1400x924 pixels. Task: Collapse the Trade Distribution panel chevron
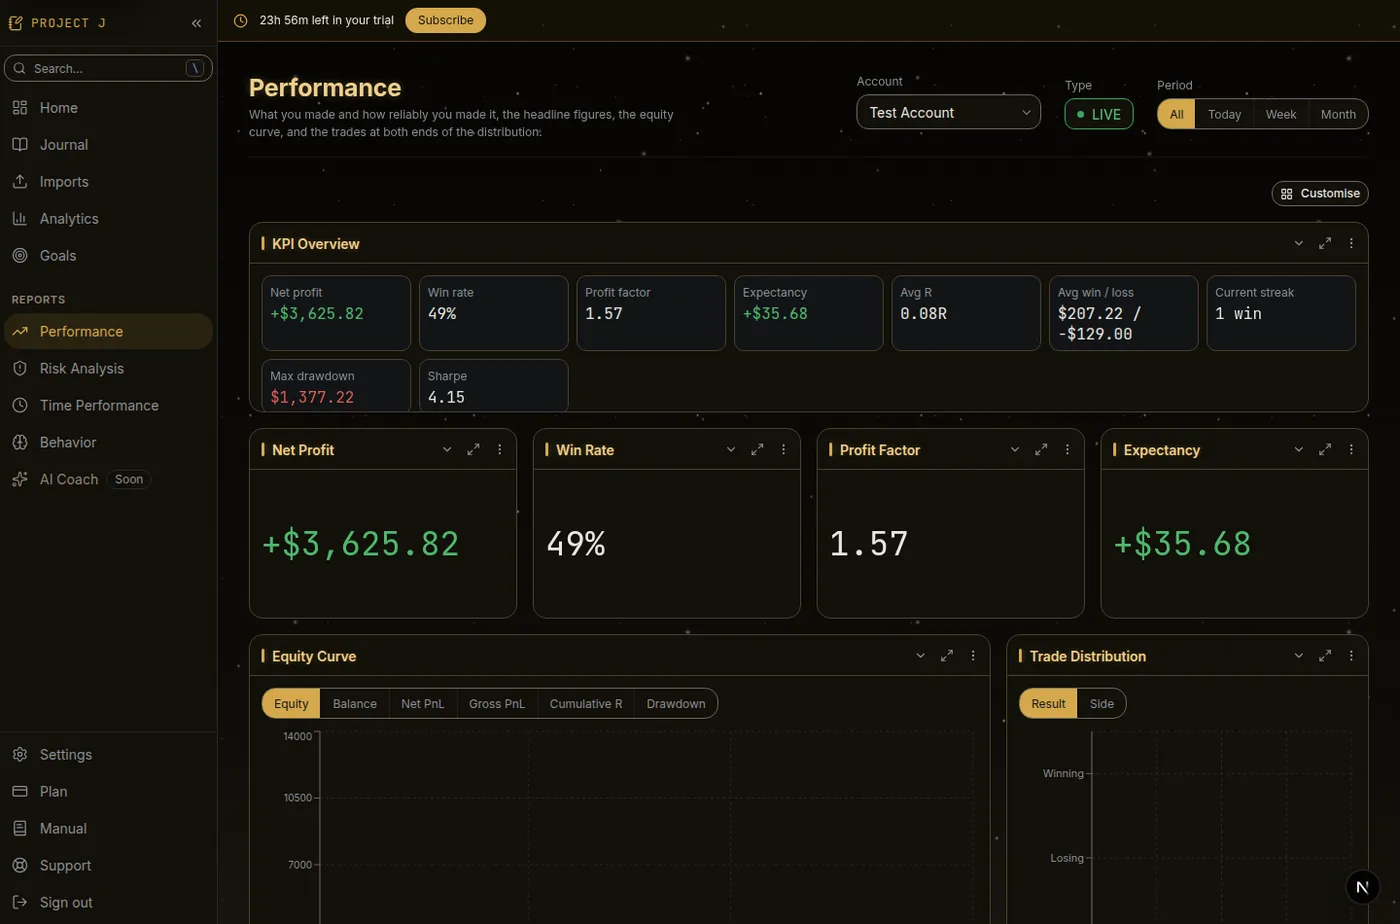1299,656
